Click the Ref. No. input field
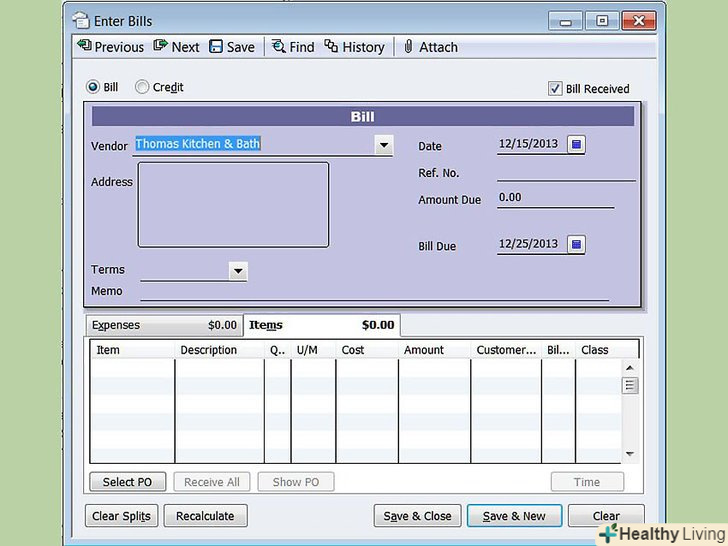Screen dimensions: 728x546 [x=565, y=172]
